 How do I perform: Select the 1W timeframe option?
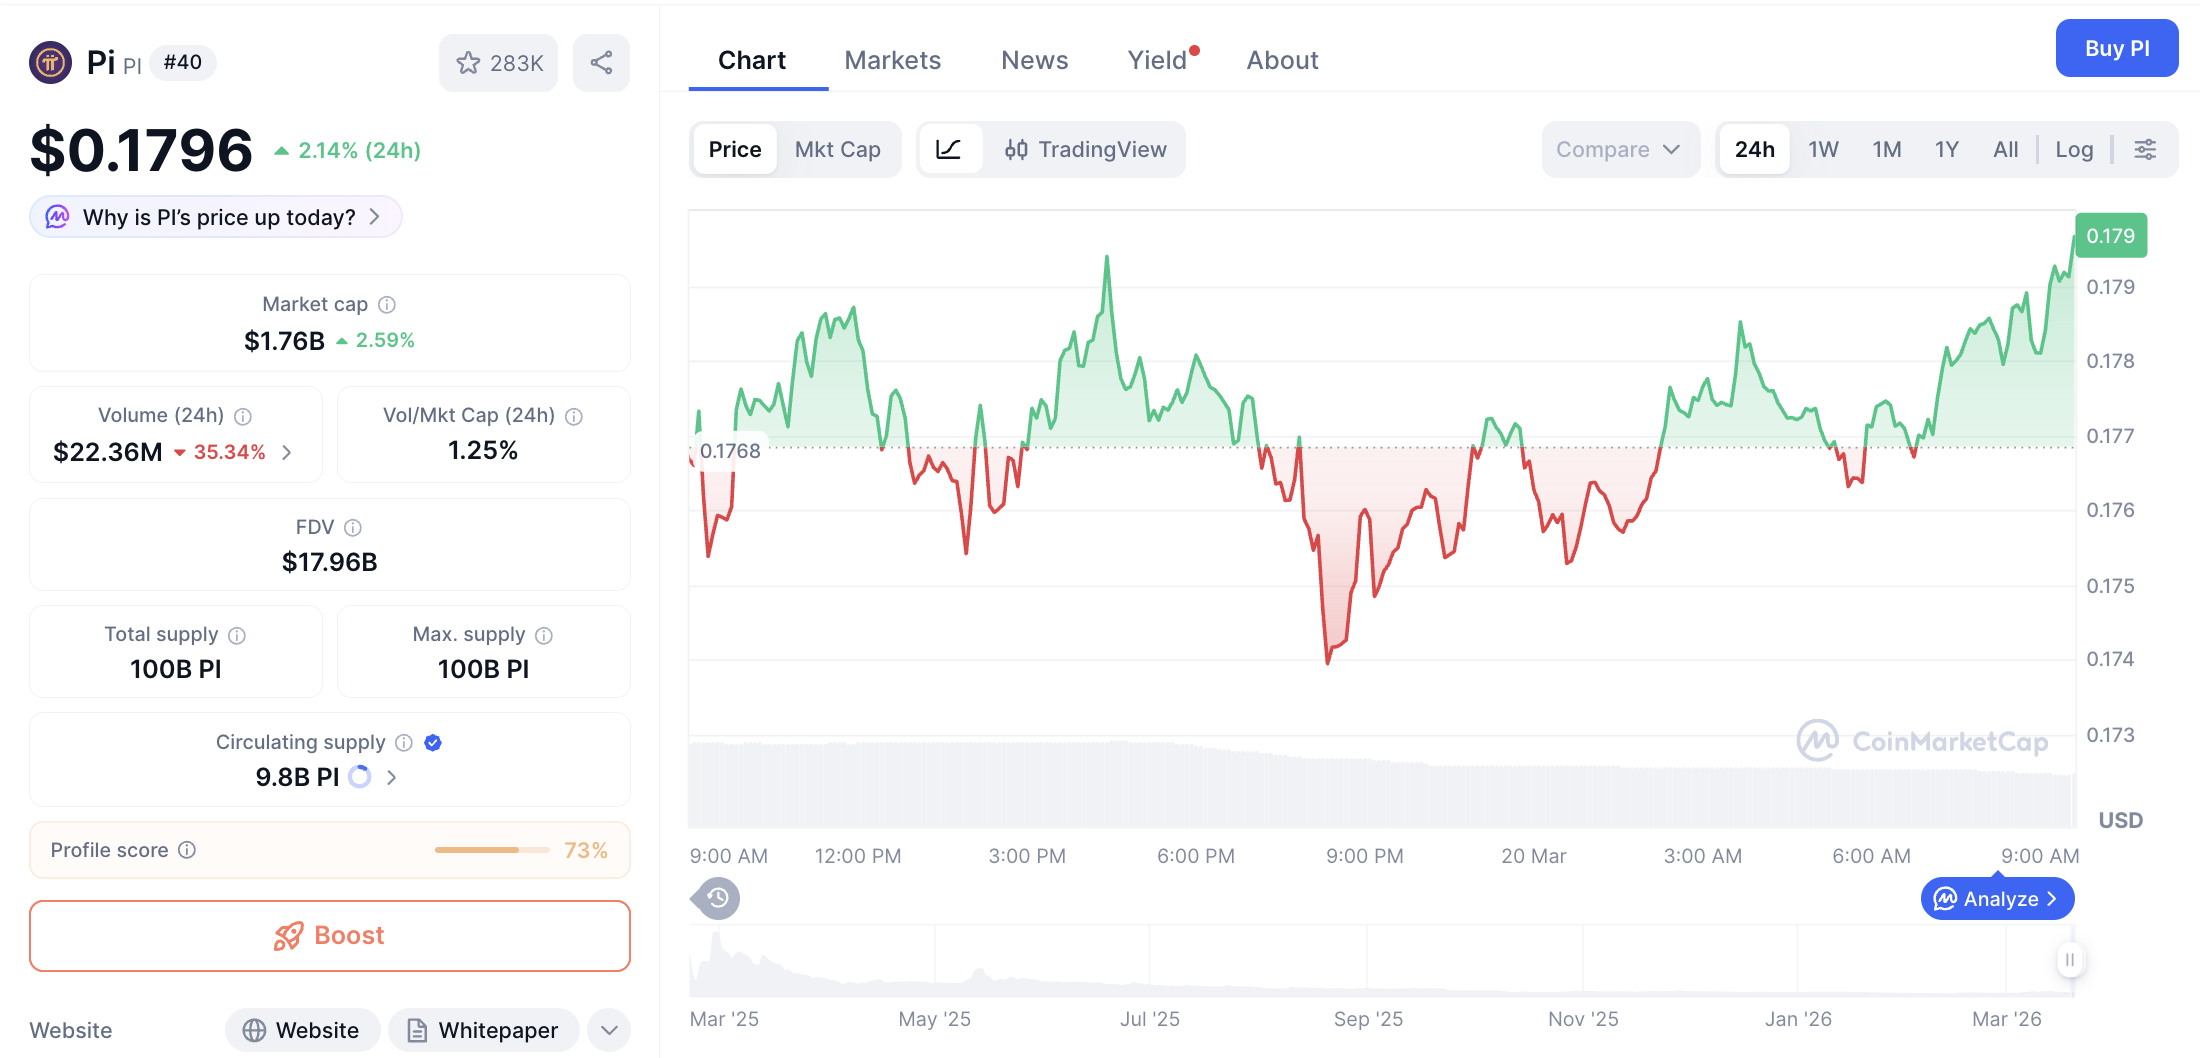pyautogui.click(x=1822, y=148)
